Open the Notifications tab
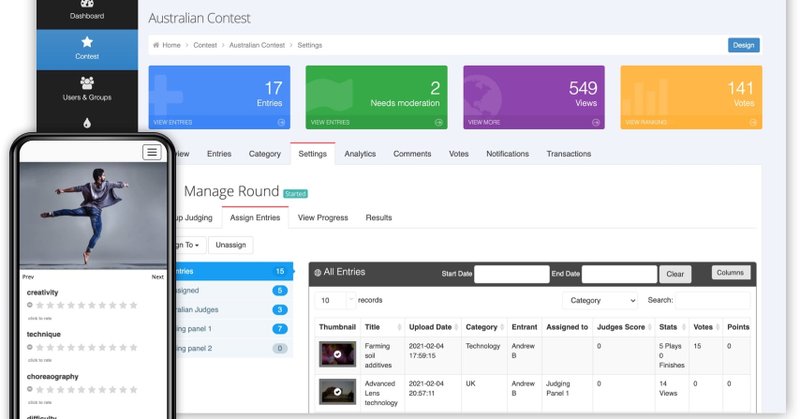The image size is (800, 419). 507,154
